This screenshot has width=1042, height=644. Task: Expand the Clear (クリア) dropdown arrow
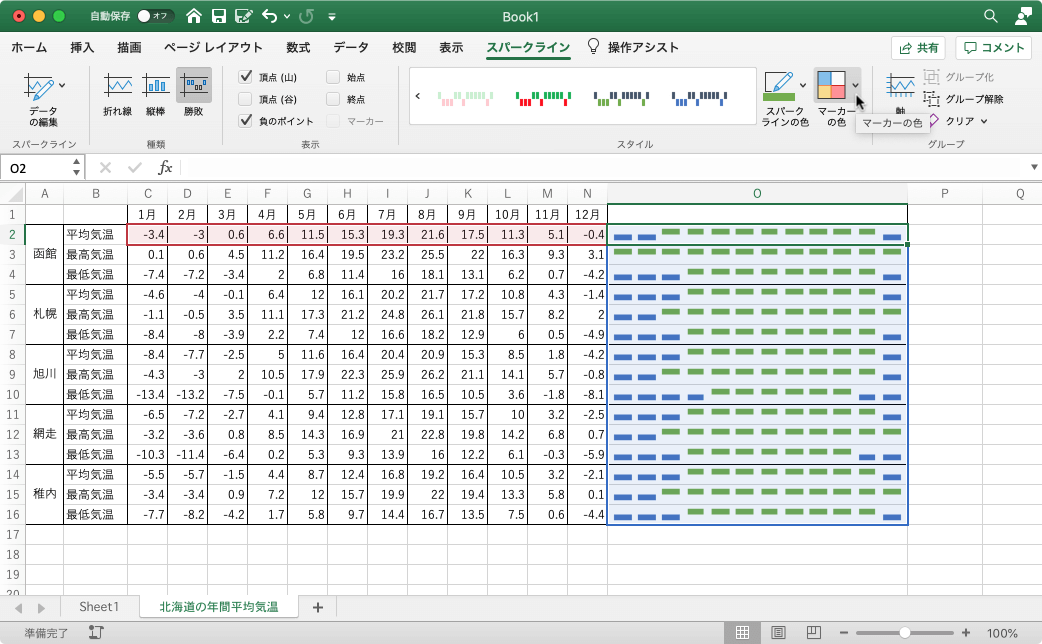coord(984,122)
